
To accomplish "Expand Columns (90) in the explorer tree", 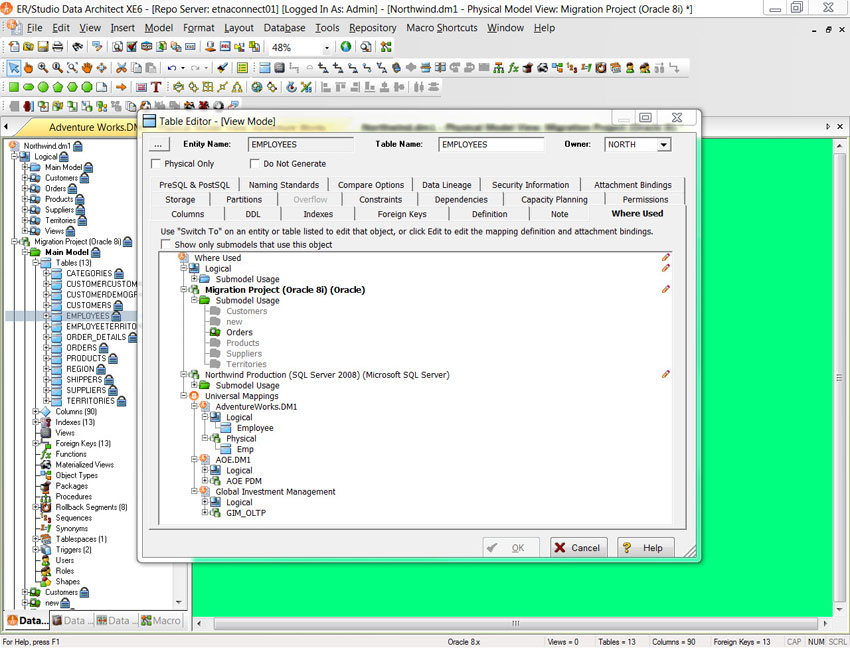I will click(x=35, y=412).
